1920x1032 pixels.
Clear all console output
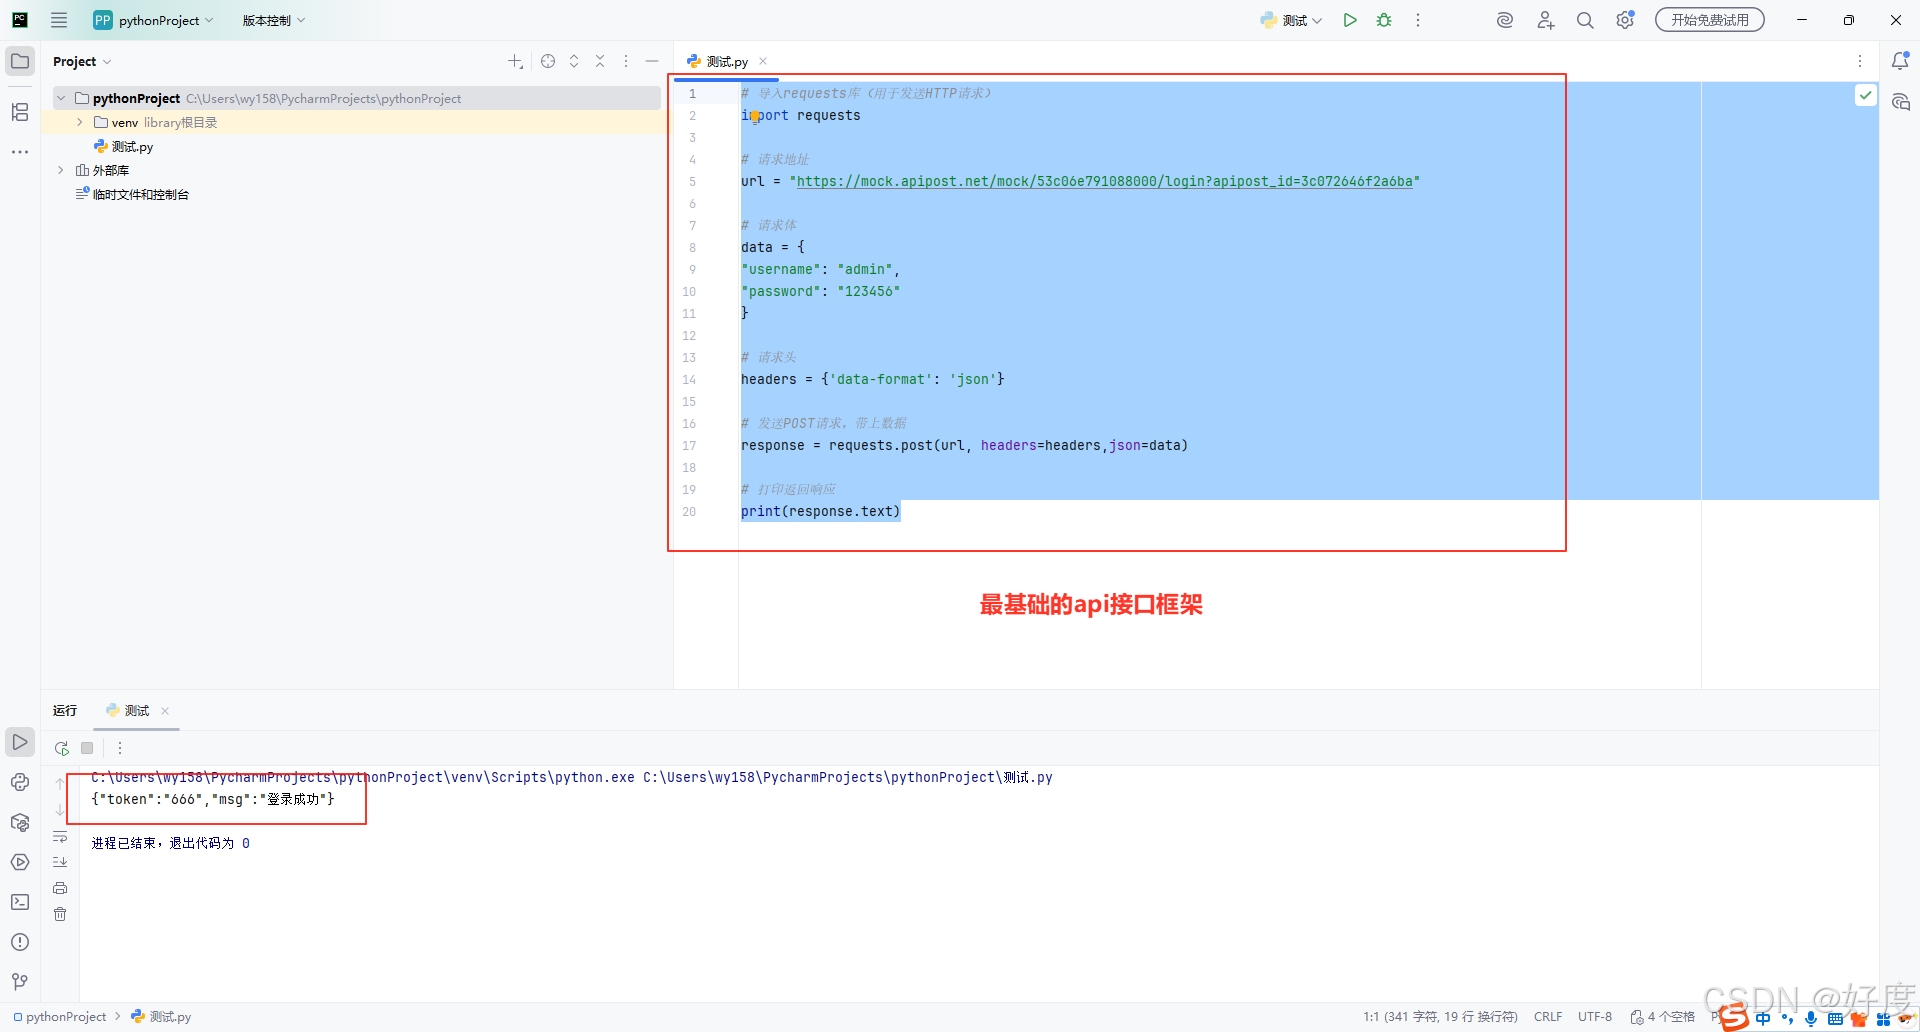pos(60,914)
